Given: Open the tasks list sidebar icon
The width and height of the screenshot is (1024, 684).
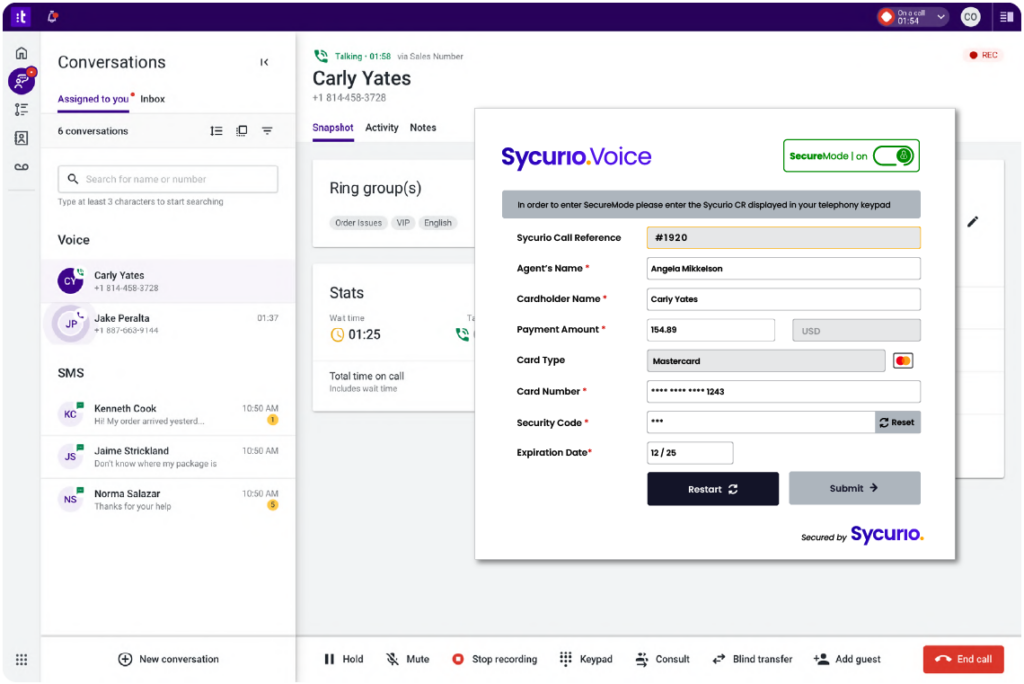Looking at the screenshot, I should (22, 109).
